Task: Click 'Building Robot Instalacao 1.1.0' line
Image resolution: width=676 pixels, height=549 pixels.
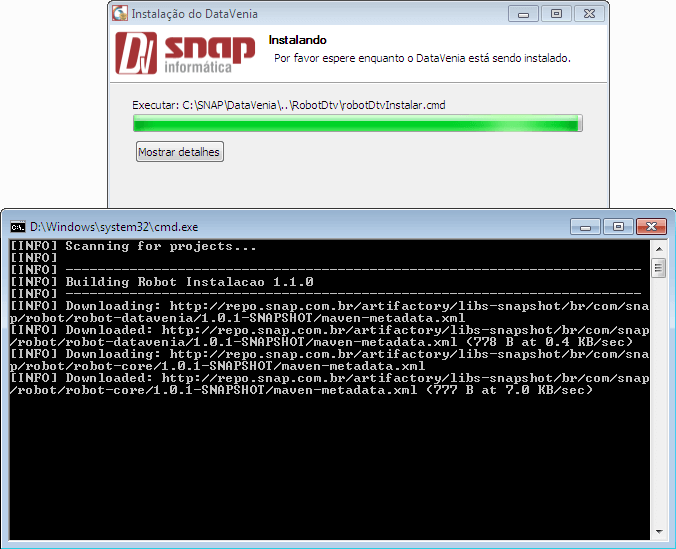Action: pos(162,282)
